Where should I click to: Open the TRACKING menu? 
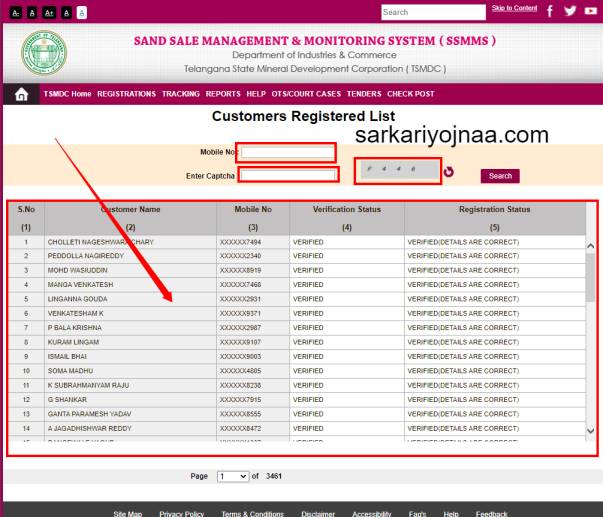[181, 94]
